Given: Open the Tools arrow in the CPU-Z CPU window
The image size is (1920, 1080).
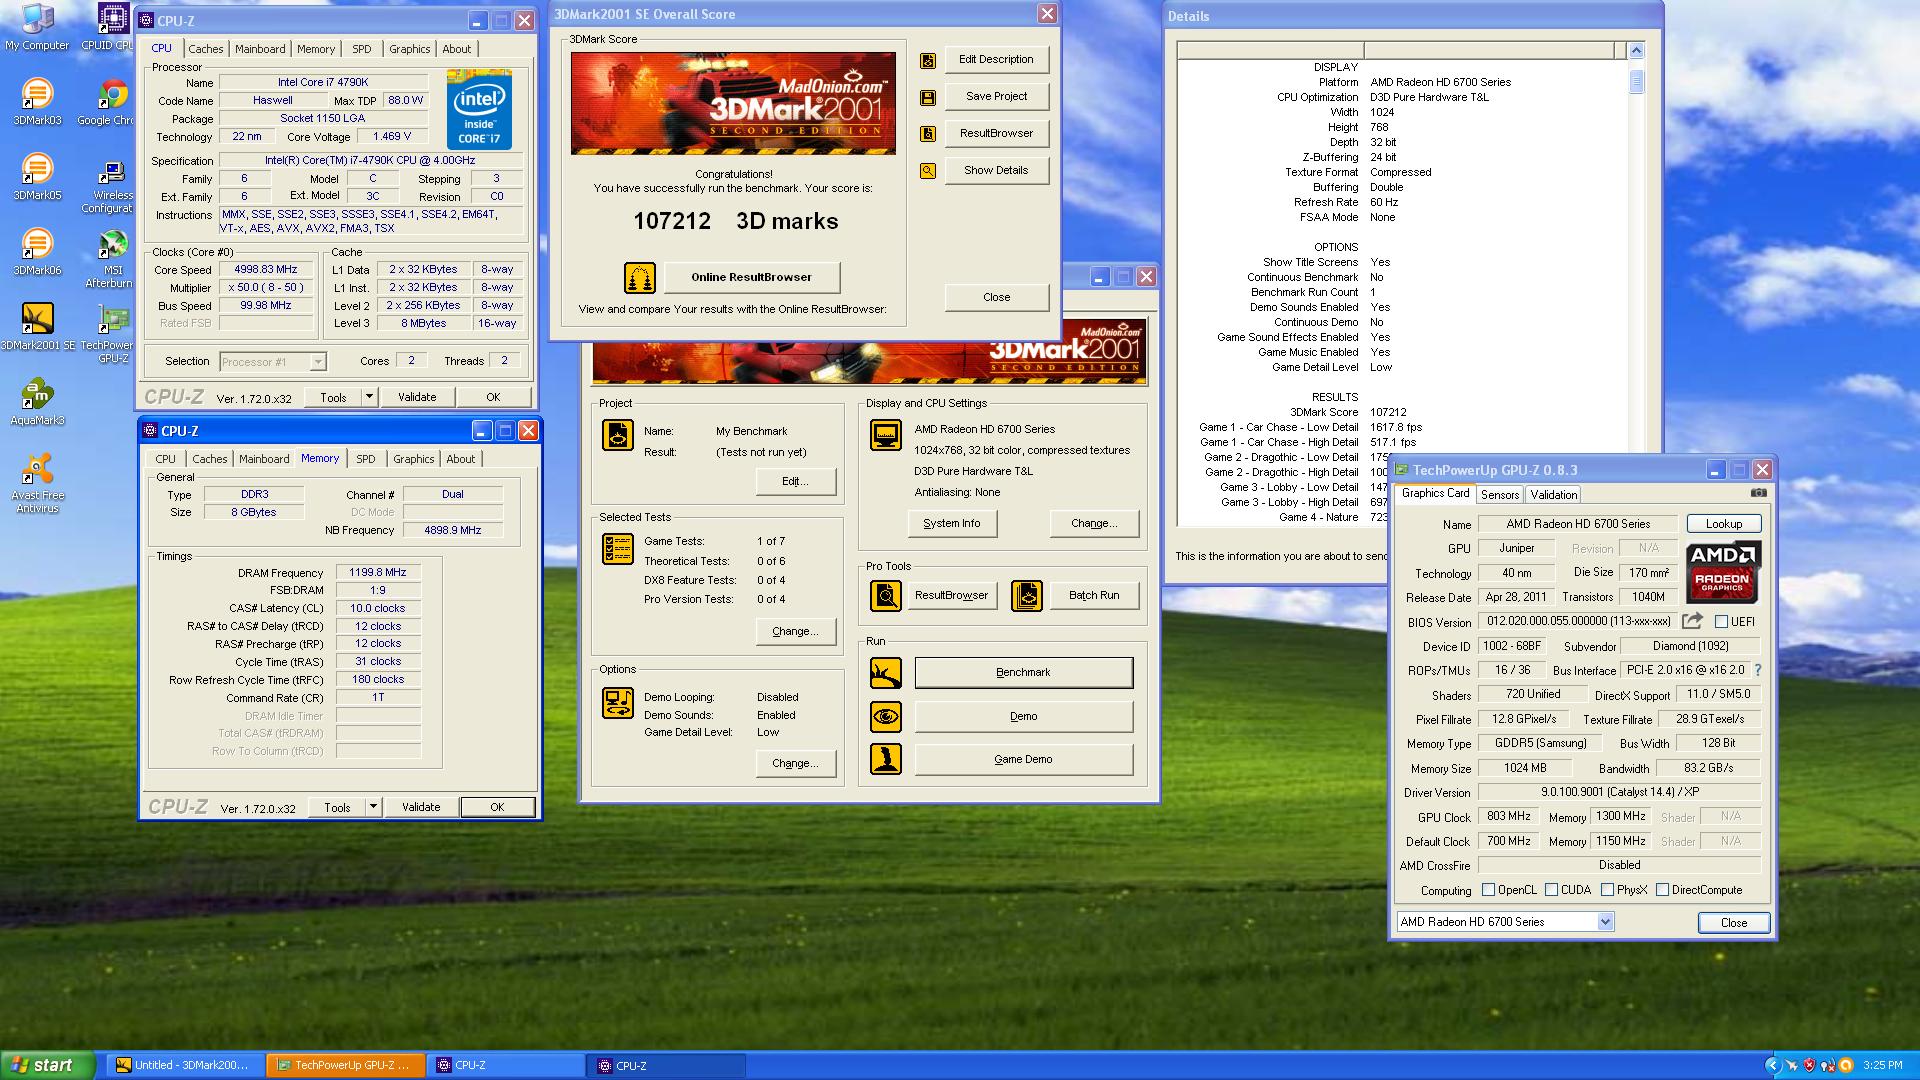Looking at the screenshot, I should [x=369, y=397].
